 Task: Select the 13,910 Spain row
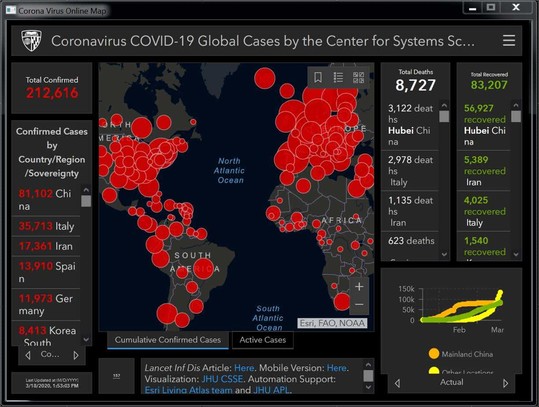click(x=46, y=272)
